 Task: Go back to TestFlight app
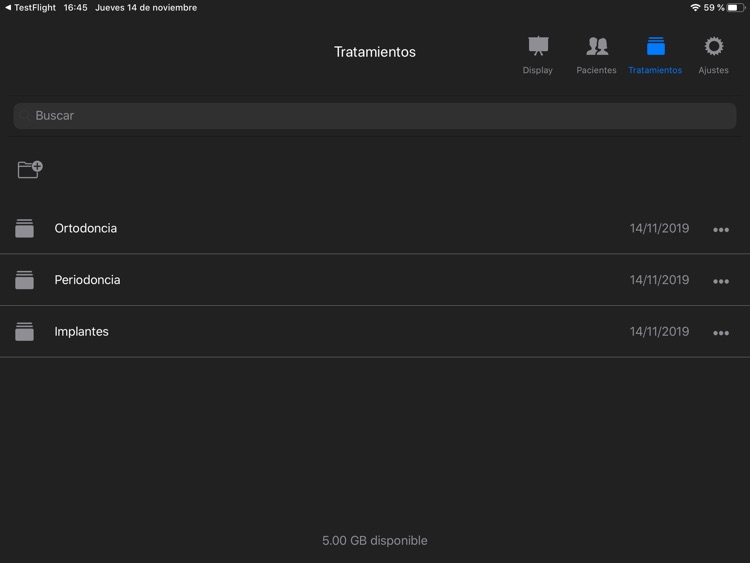(30, 8)
